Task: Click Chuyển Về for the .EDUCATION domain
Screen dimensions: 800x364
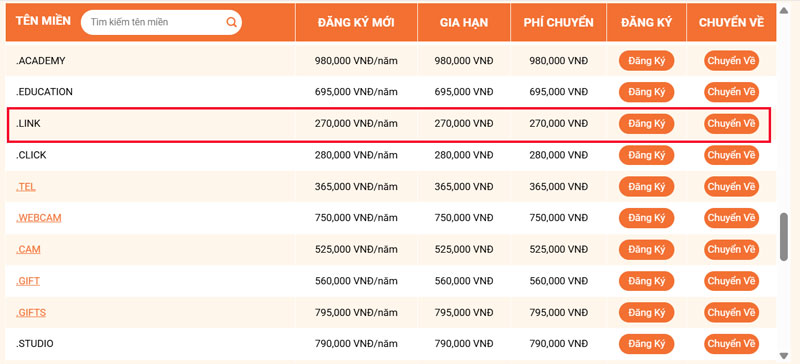Action: coord(731,92)
